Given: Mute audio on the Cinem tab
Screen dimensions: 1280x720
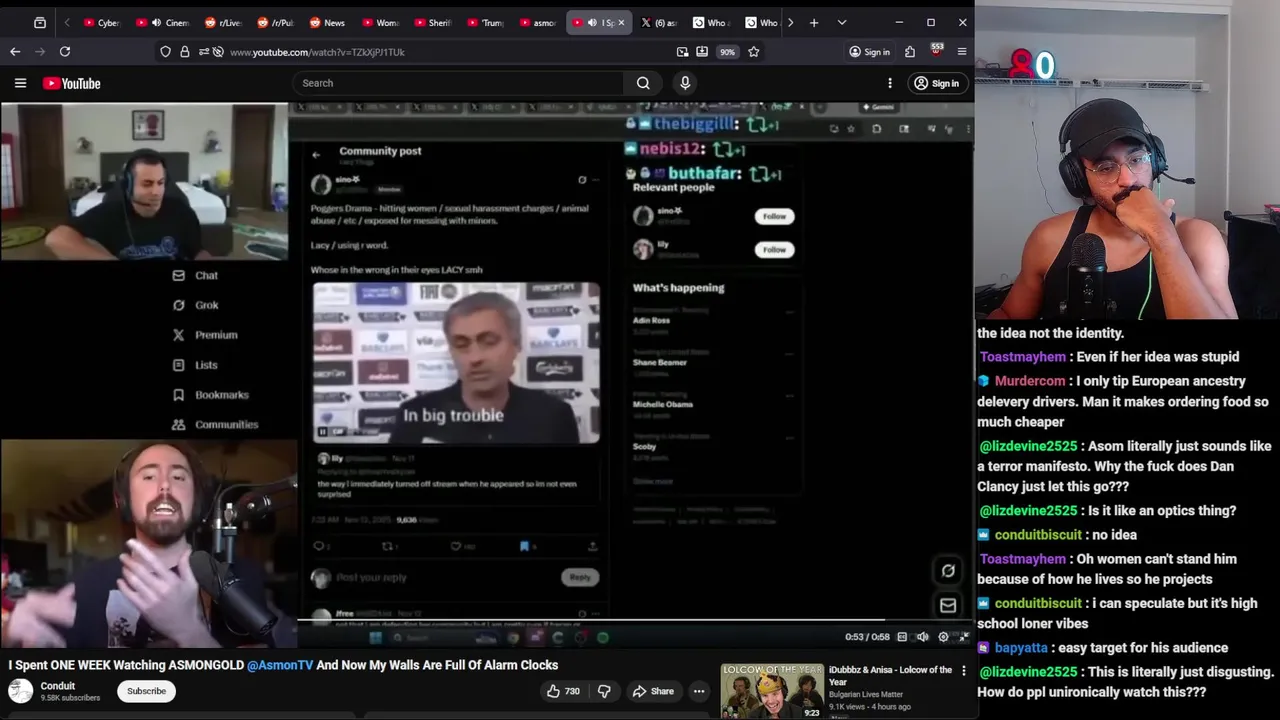Looking at the screenshot, I should coord(156,22).
